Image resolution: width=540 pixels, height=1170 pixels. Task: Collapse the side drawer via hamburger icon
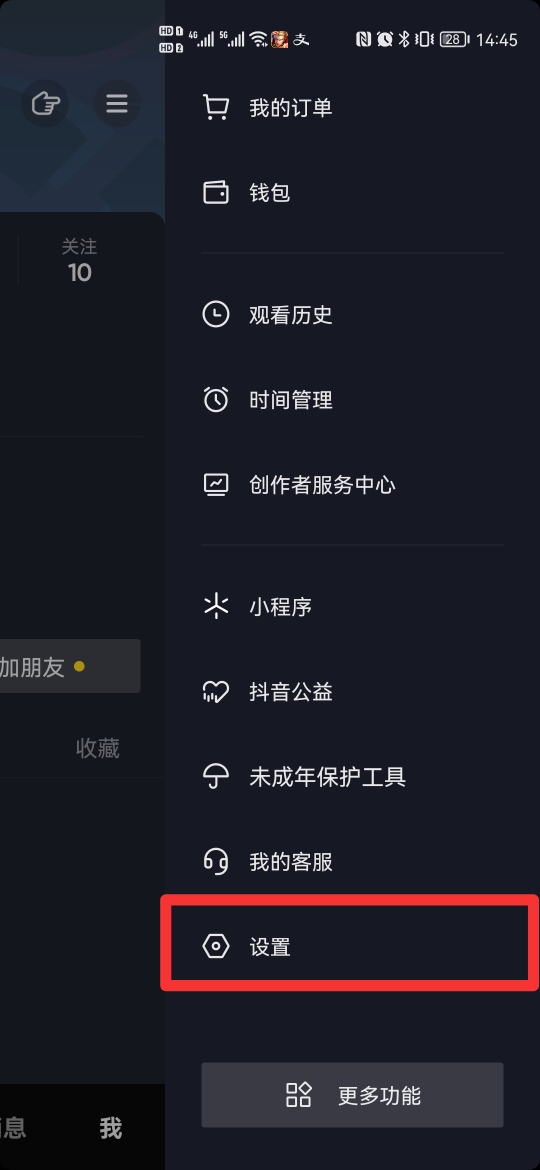point(116,103)
